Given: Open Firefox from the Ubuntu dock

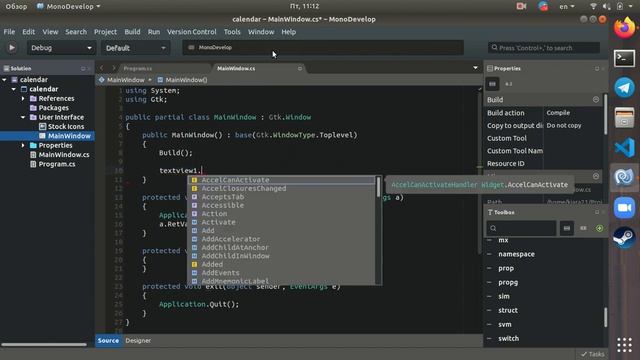Looking at the screenshot, I should point(624,28).
